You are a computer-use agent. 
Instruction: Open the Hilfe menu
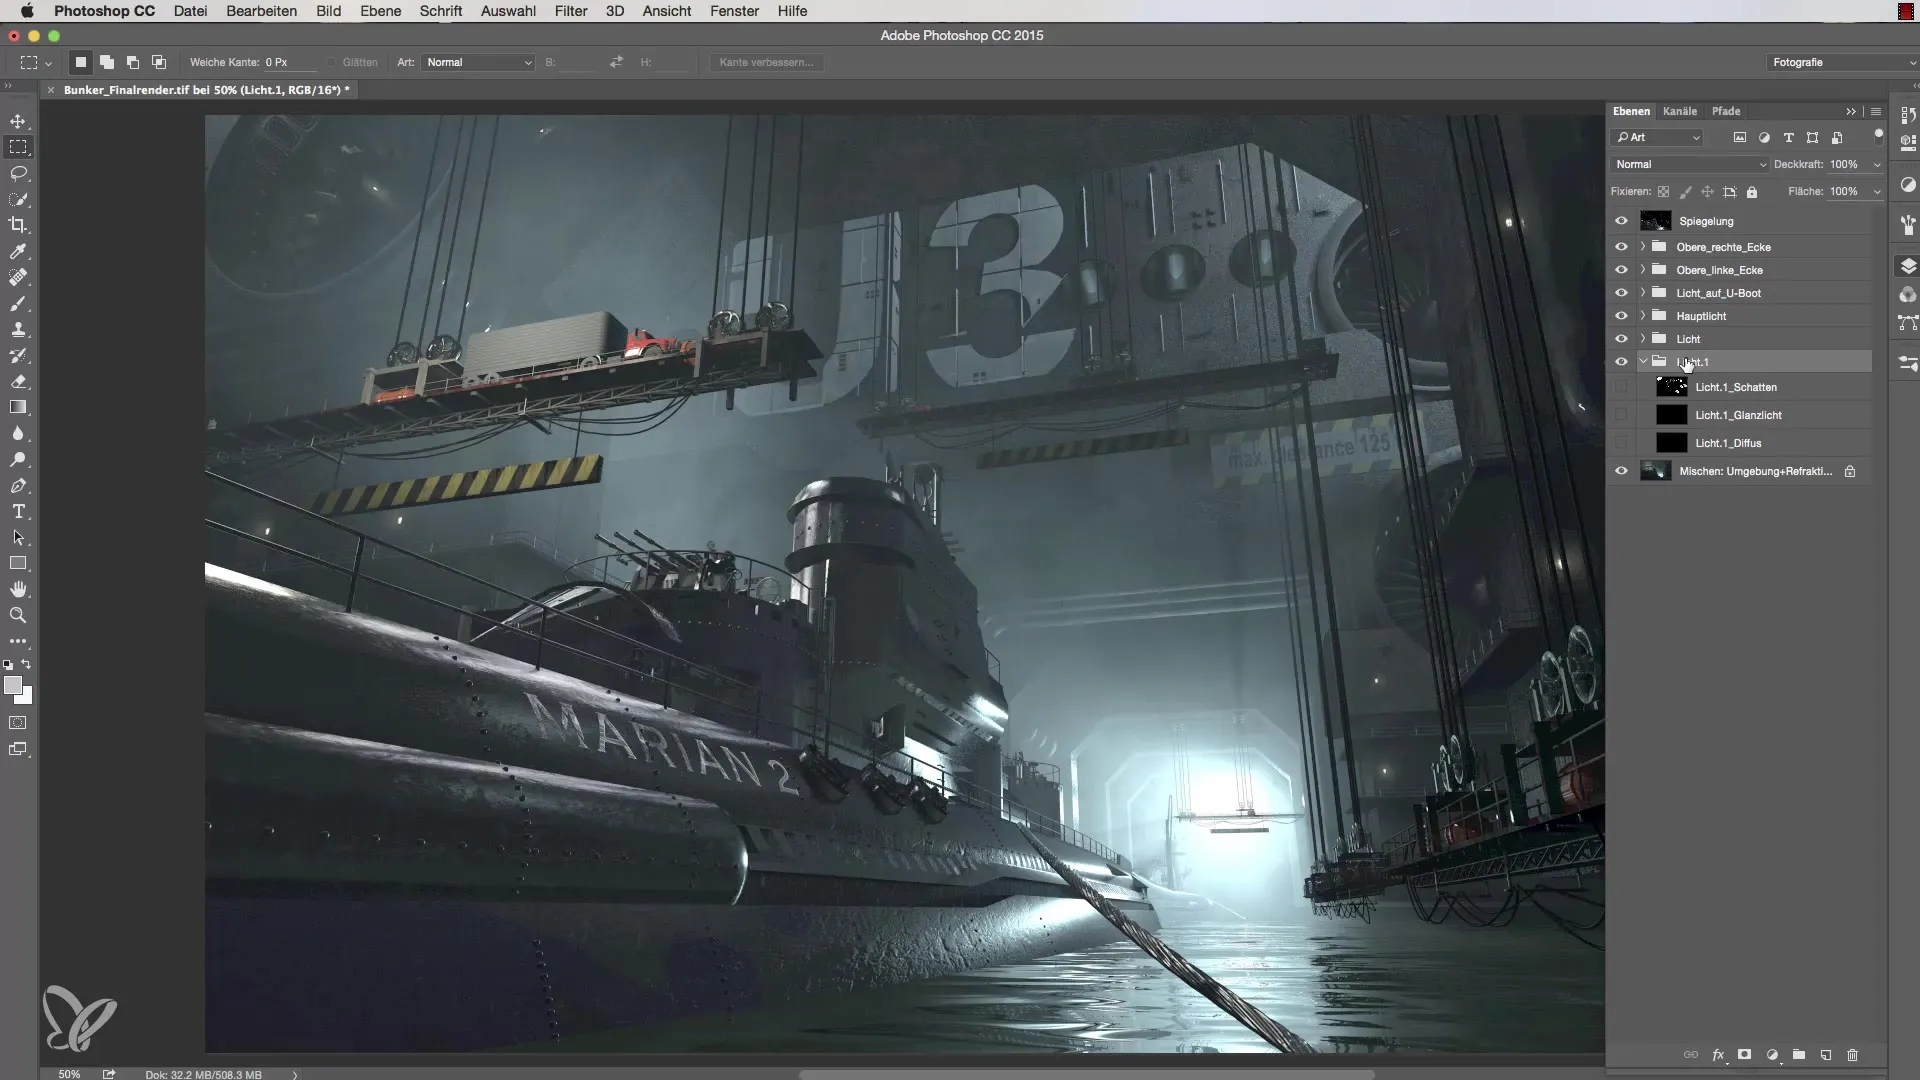click(x=792, y=11)
